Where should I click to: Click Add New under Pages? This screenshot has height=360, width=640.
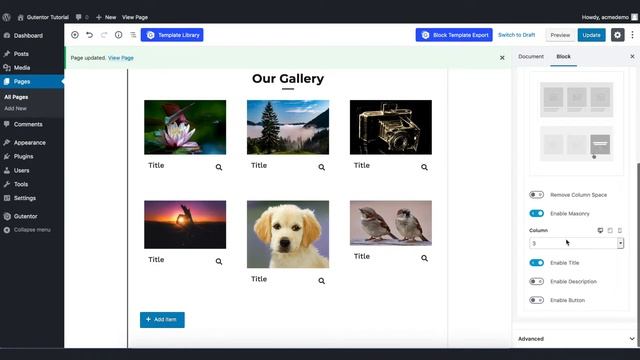[x=15, y=109]
